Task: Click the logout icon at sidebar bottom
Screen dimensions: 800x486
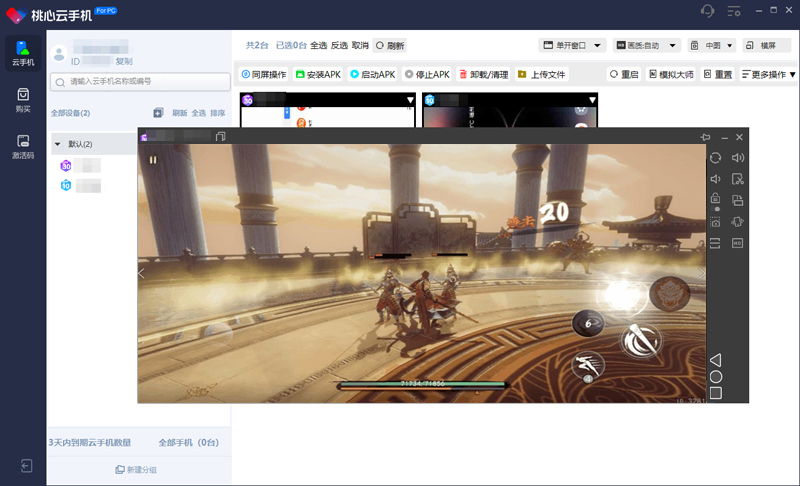Action: coord(27,466)
